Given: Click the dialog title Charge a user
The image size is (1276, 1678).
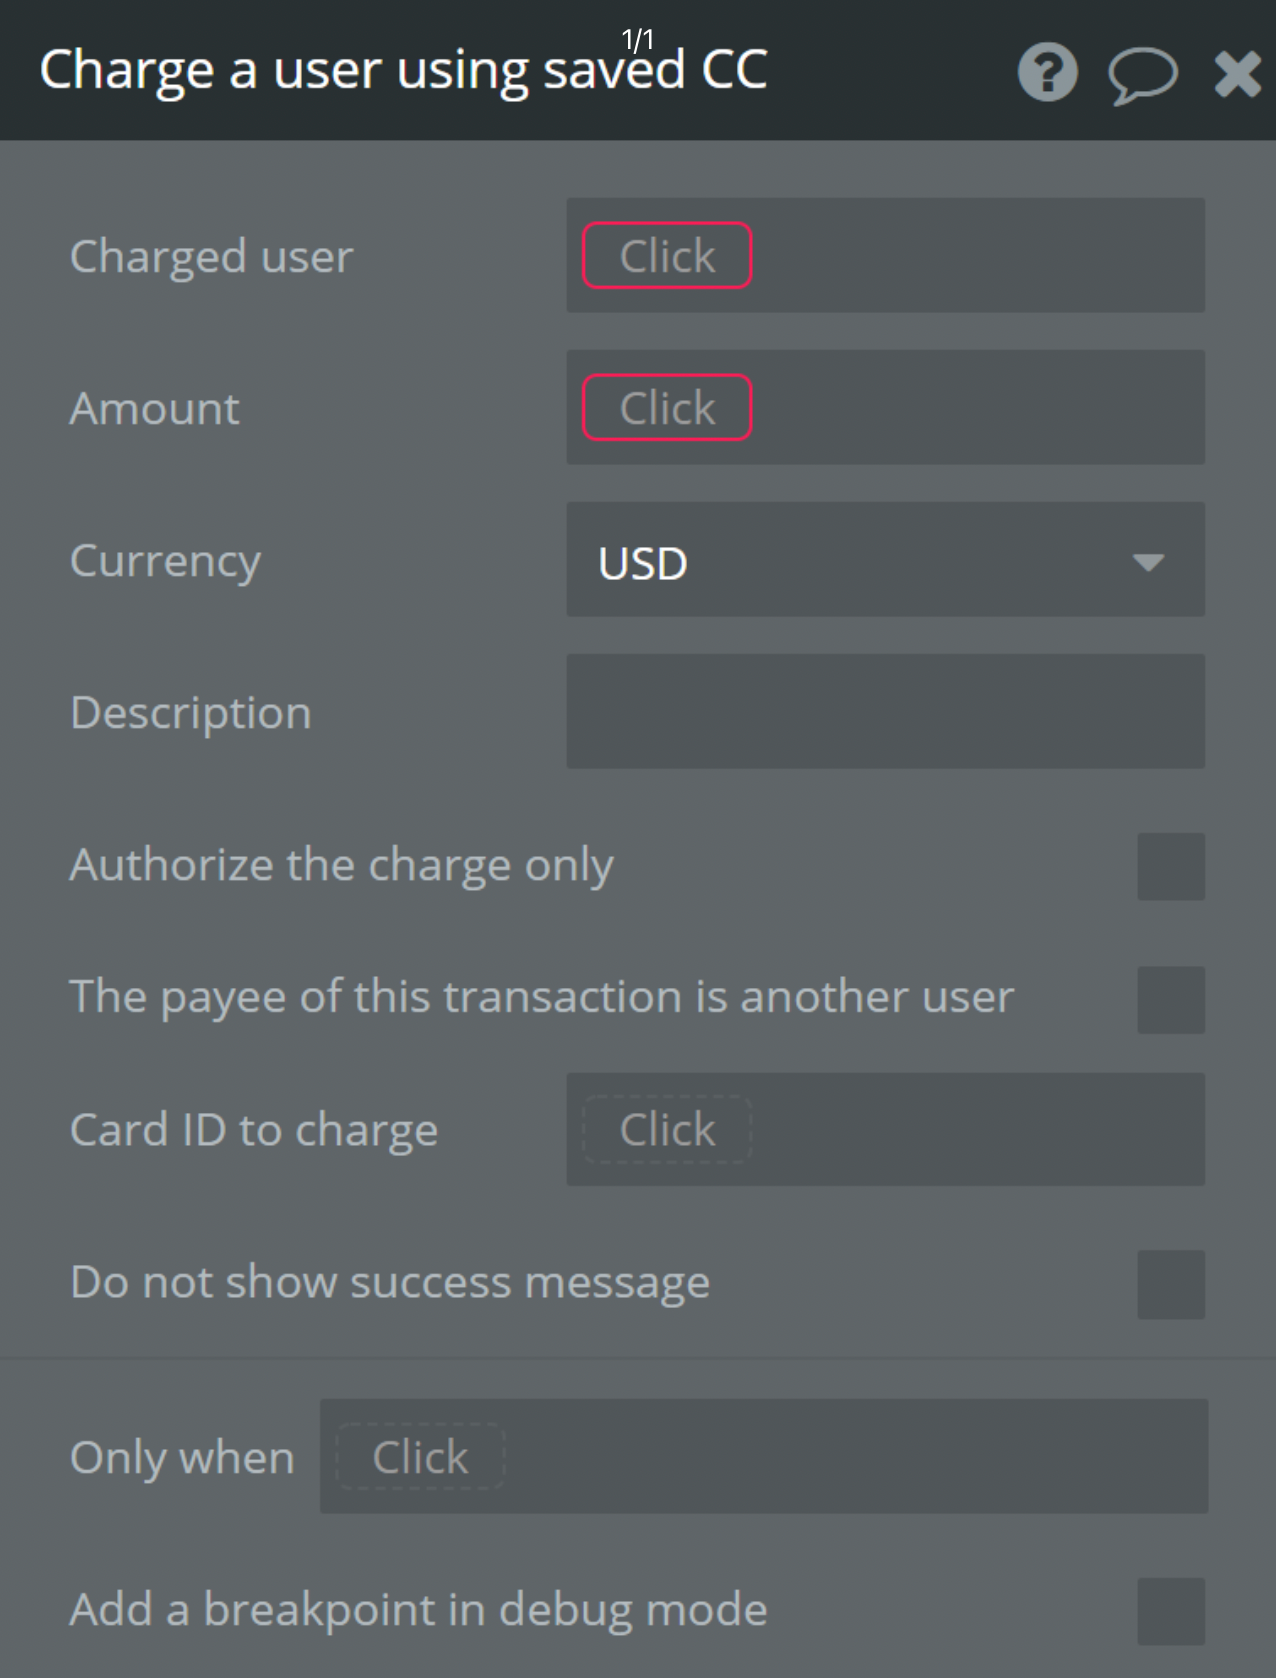Looking at the screenshot, I should (400, 70).
